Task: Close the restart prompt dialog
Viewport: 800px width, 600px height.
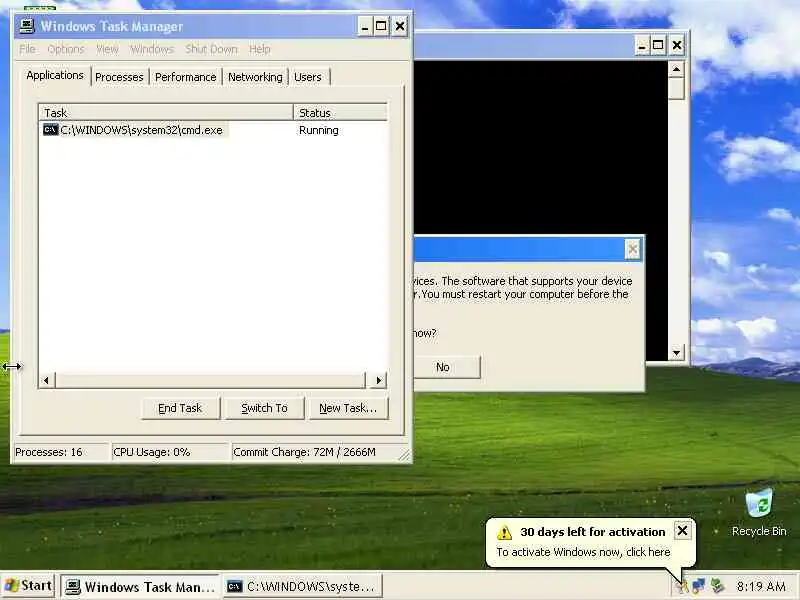Action: pos(633,249)
